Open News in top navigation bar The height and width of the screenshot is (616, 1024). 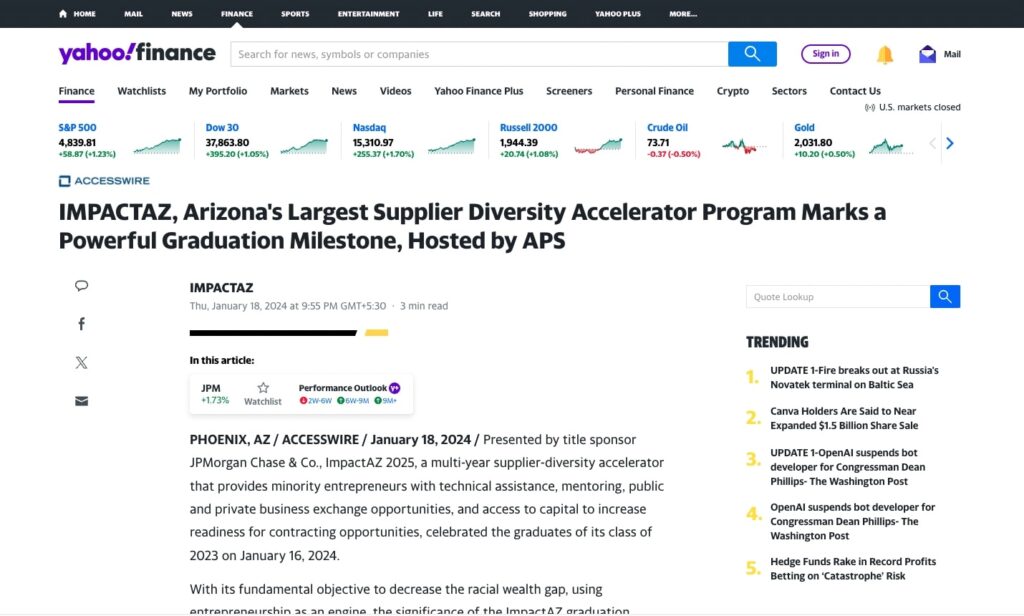point(182,14)
